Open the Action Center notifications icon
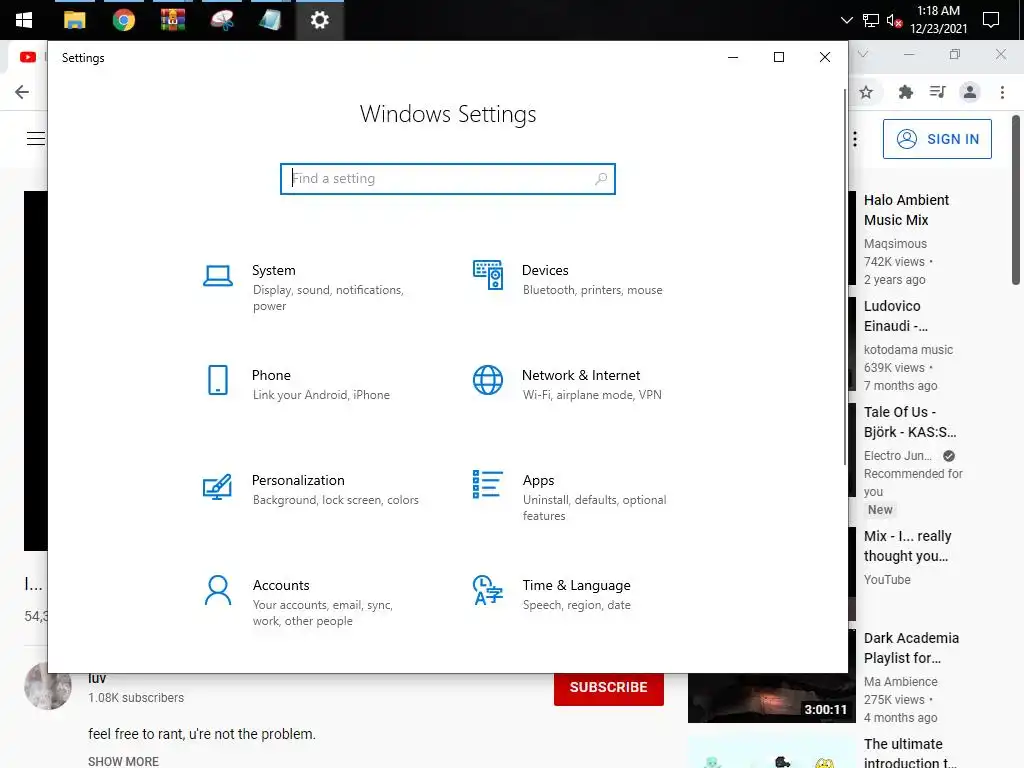 [991, 20]
